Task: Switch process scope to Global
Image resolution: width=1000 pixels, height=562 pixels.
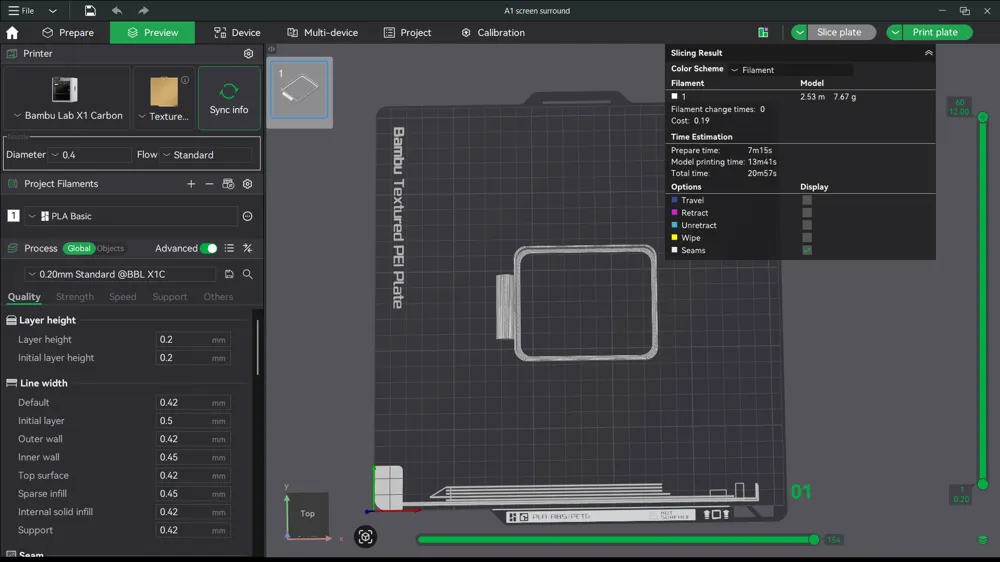Action: click(79, 248)
